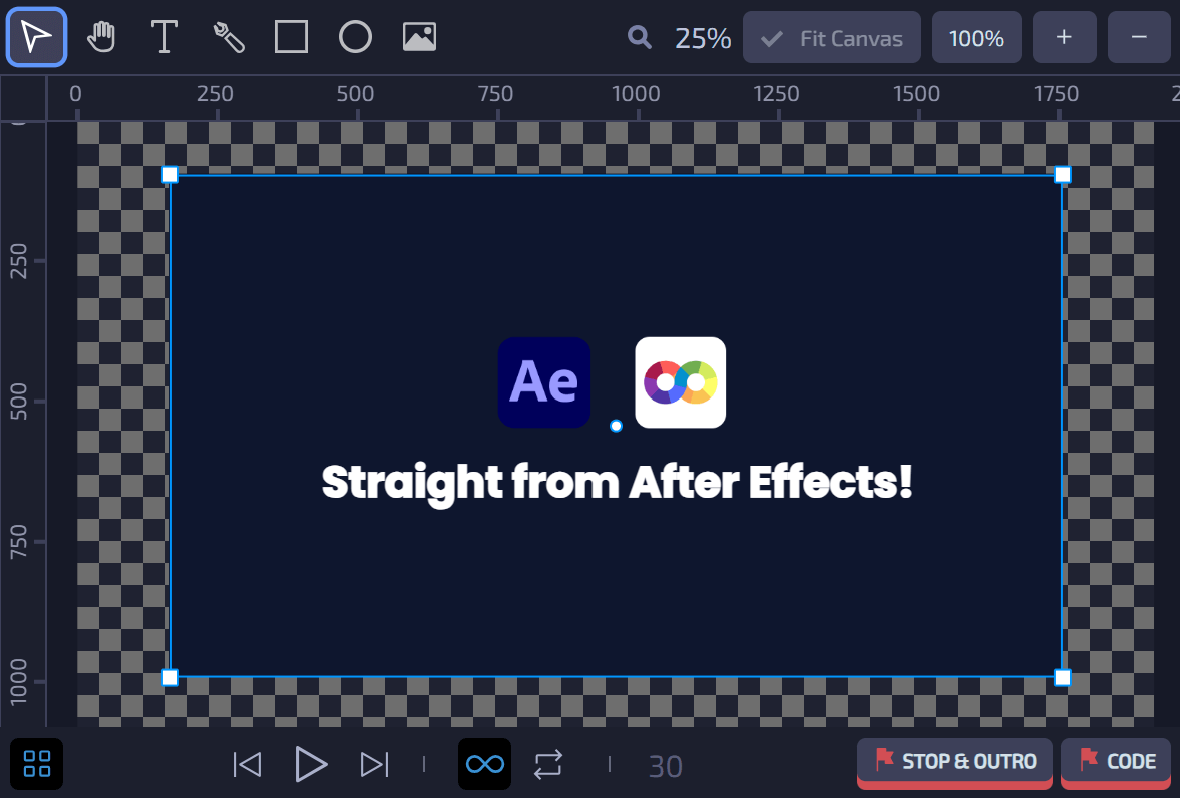1180x798 pixels.
Task: Select the arrow selection tool
Action: coord(36,37)
